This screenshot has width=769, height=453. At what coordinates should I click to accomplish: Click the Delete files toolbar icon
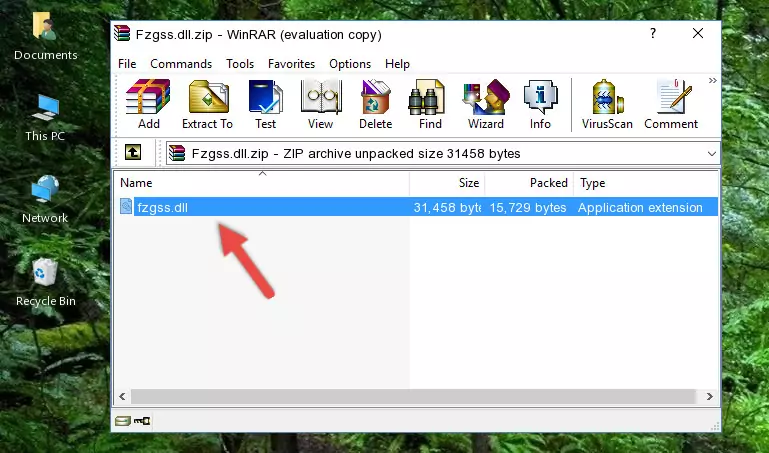click(x=376, y=104)
